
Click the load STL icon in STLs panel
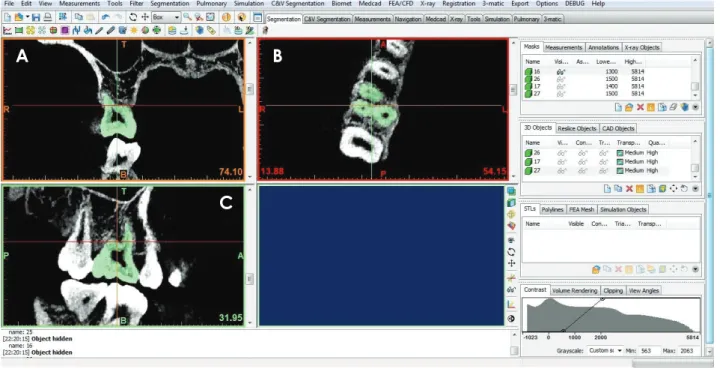596,269
